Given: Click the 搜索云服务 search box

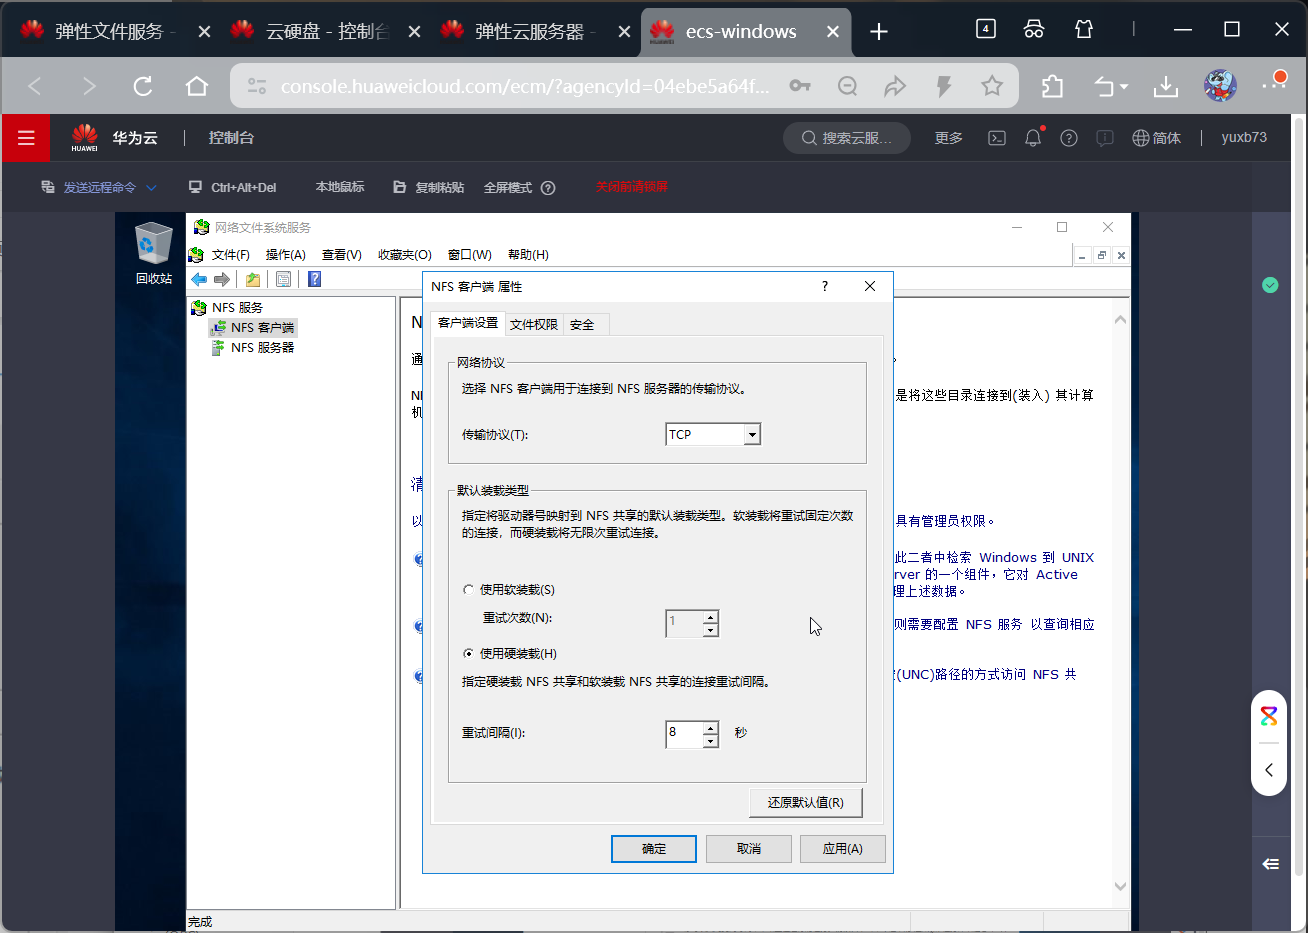Looking at the screenshot, I should (847, 138).
